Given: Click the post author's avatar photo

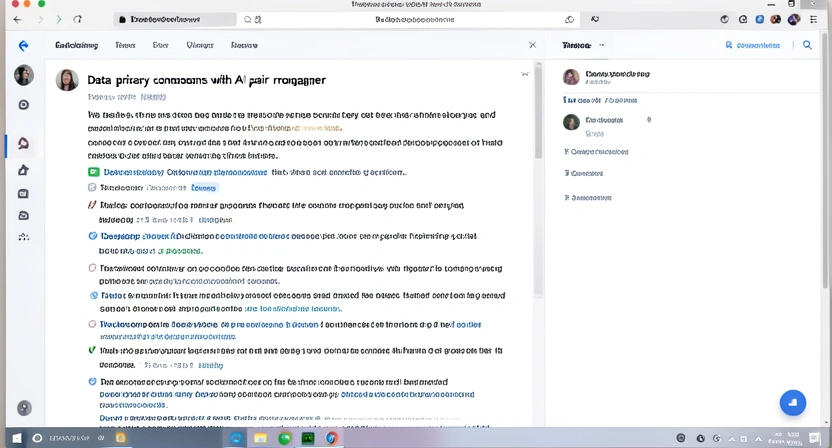Looking at the screenshot, I should (67, 80).
